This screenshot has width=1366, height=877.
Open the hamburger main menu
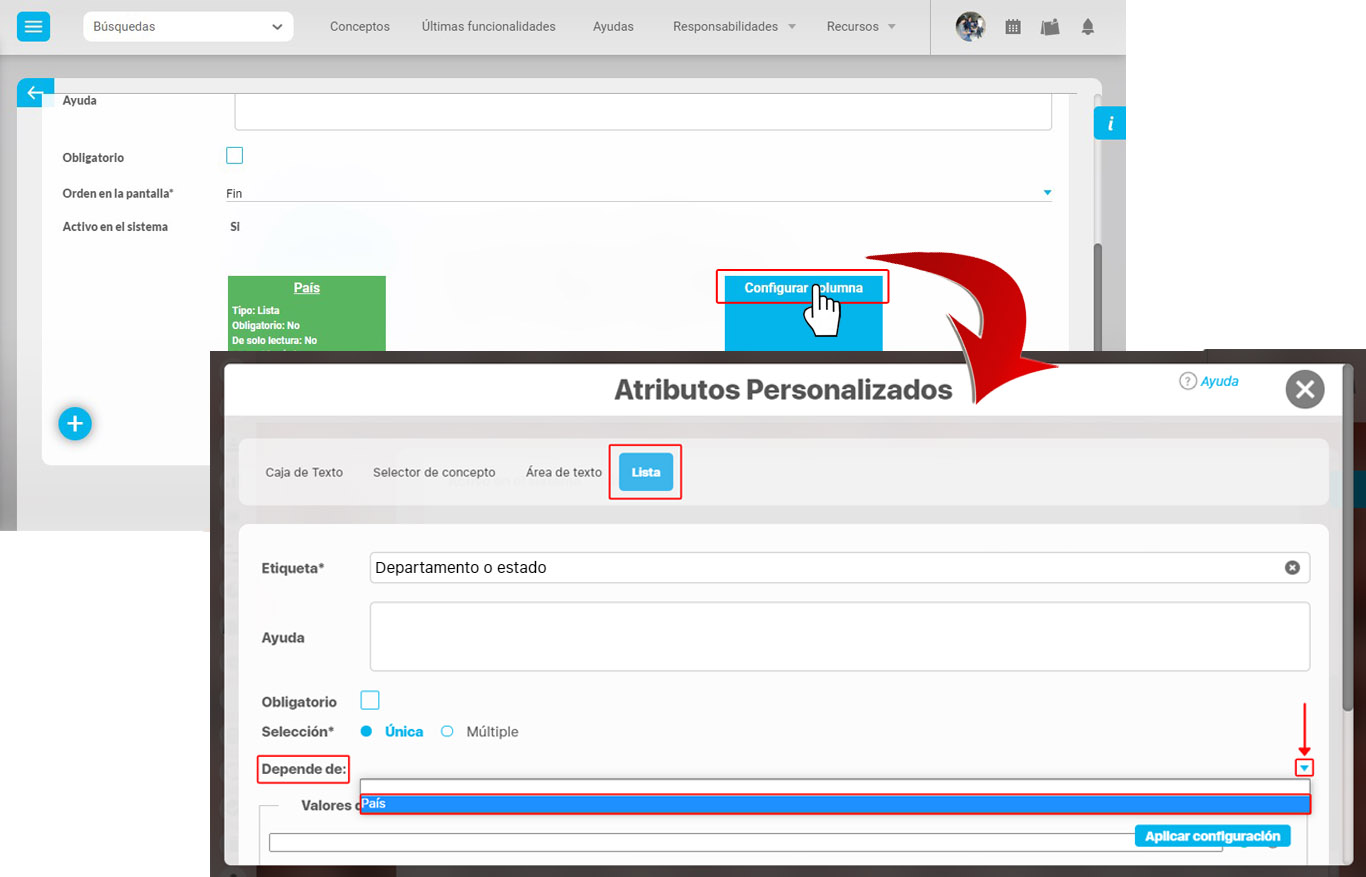33,27
